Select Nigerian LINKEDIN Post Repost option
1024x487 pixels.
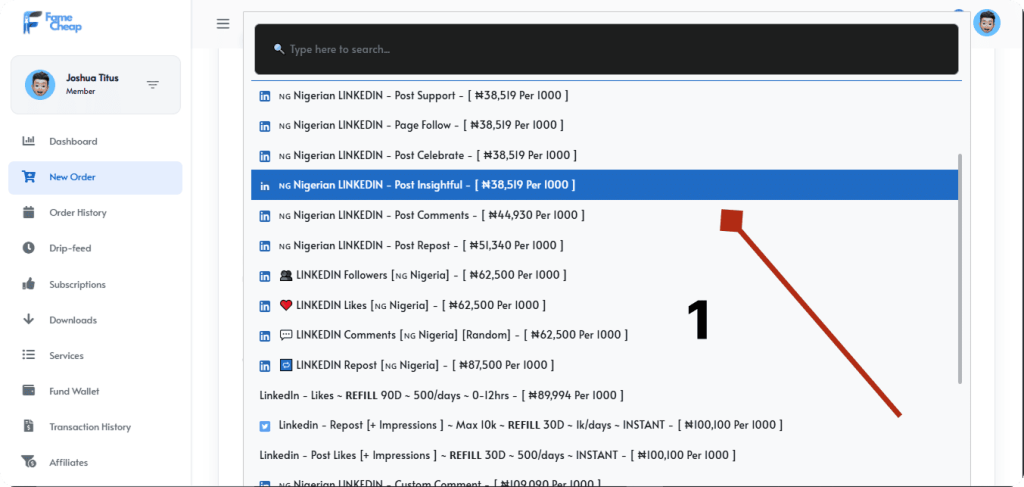coord(604,245)
